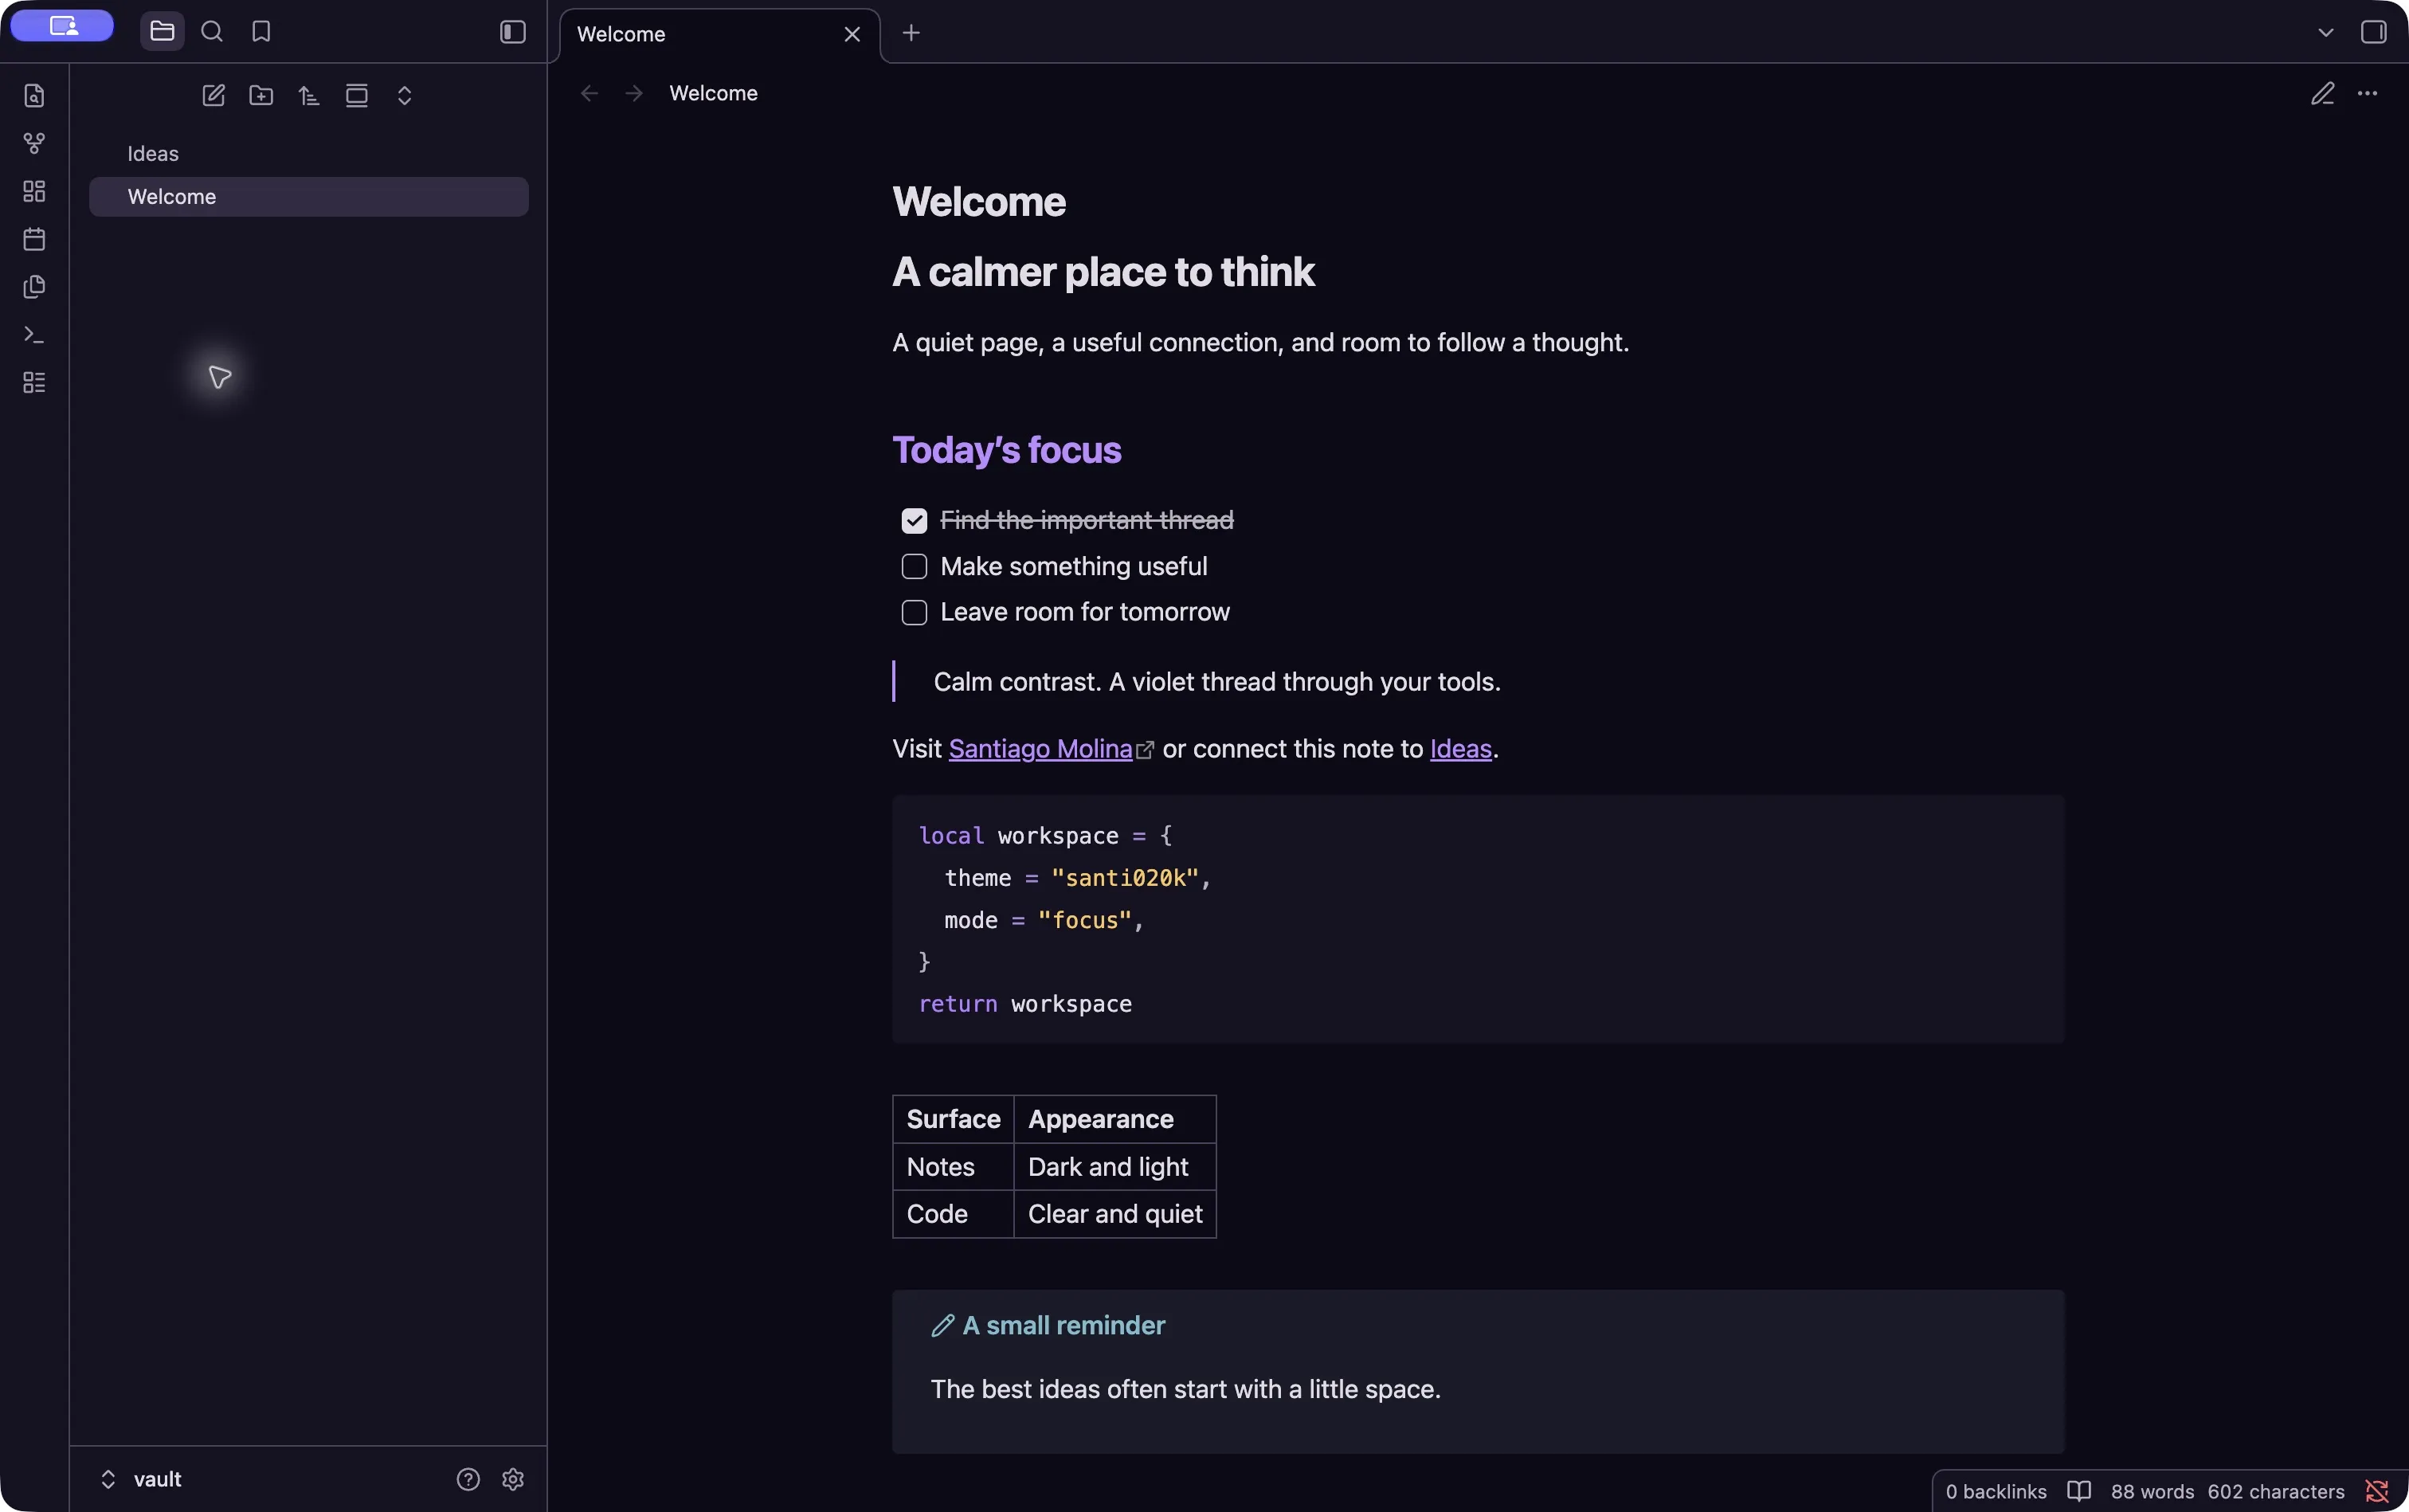Open quick switcher ribbon icon
The width and height of the screenshot is (2409, 1512).
coord(34,95)
